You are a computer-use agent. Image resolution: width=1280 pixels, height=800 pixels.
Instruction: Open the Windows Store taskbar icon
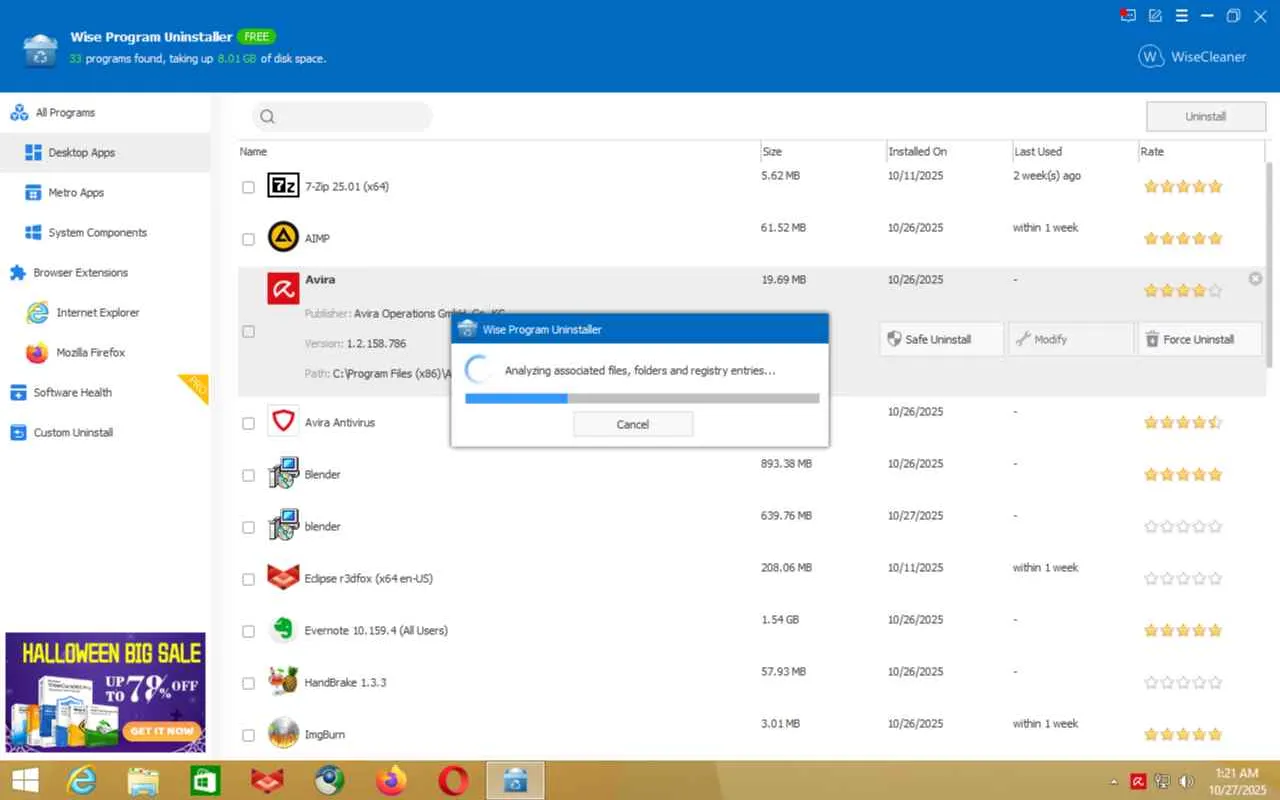click(205, 780)
